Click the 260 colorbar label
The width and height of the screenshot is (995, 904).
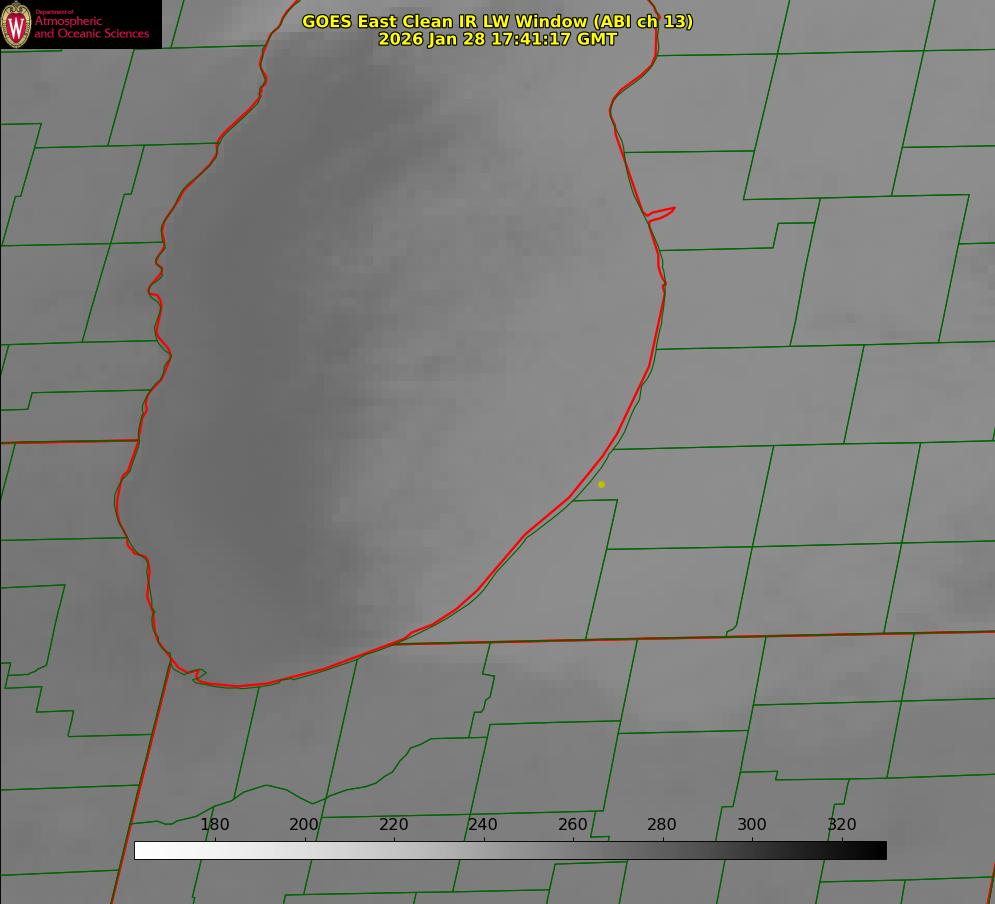(572, 824)
